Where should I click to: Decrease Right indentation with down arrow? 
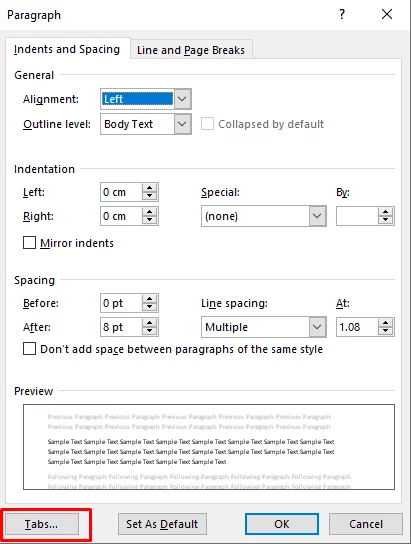click(x=149, y=220)
